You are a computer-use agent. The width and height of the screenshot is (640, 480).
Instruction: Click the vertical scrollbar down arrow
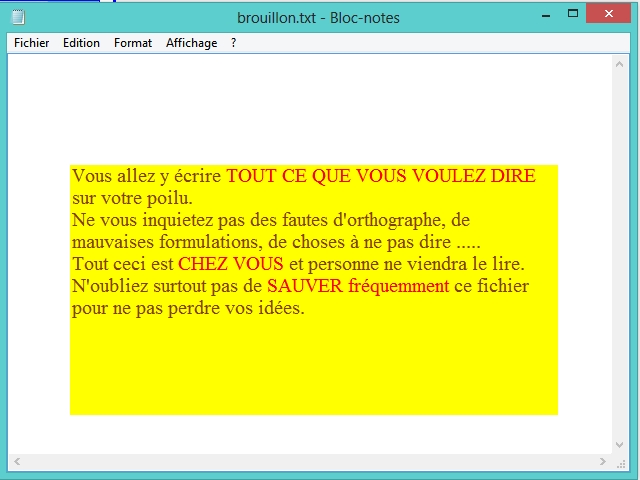point(619,444)
